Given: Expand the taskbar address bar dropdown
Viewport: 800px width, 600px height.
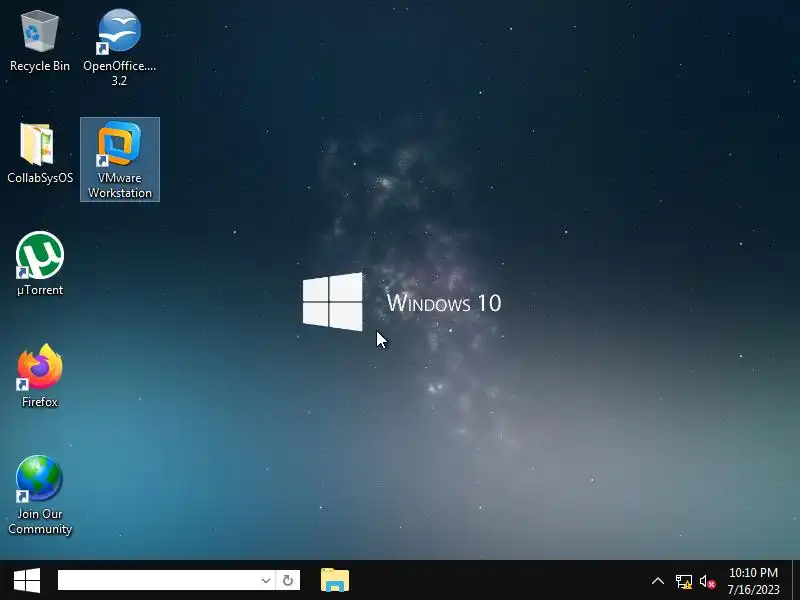Looking at the screenshot, I should (266, 580).
